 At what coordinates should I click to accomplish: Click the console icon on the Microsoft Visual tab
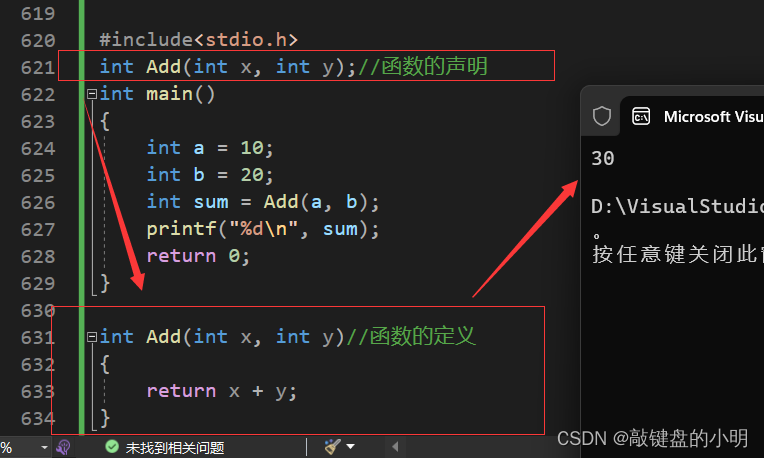click(x=641, y=116)
